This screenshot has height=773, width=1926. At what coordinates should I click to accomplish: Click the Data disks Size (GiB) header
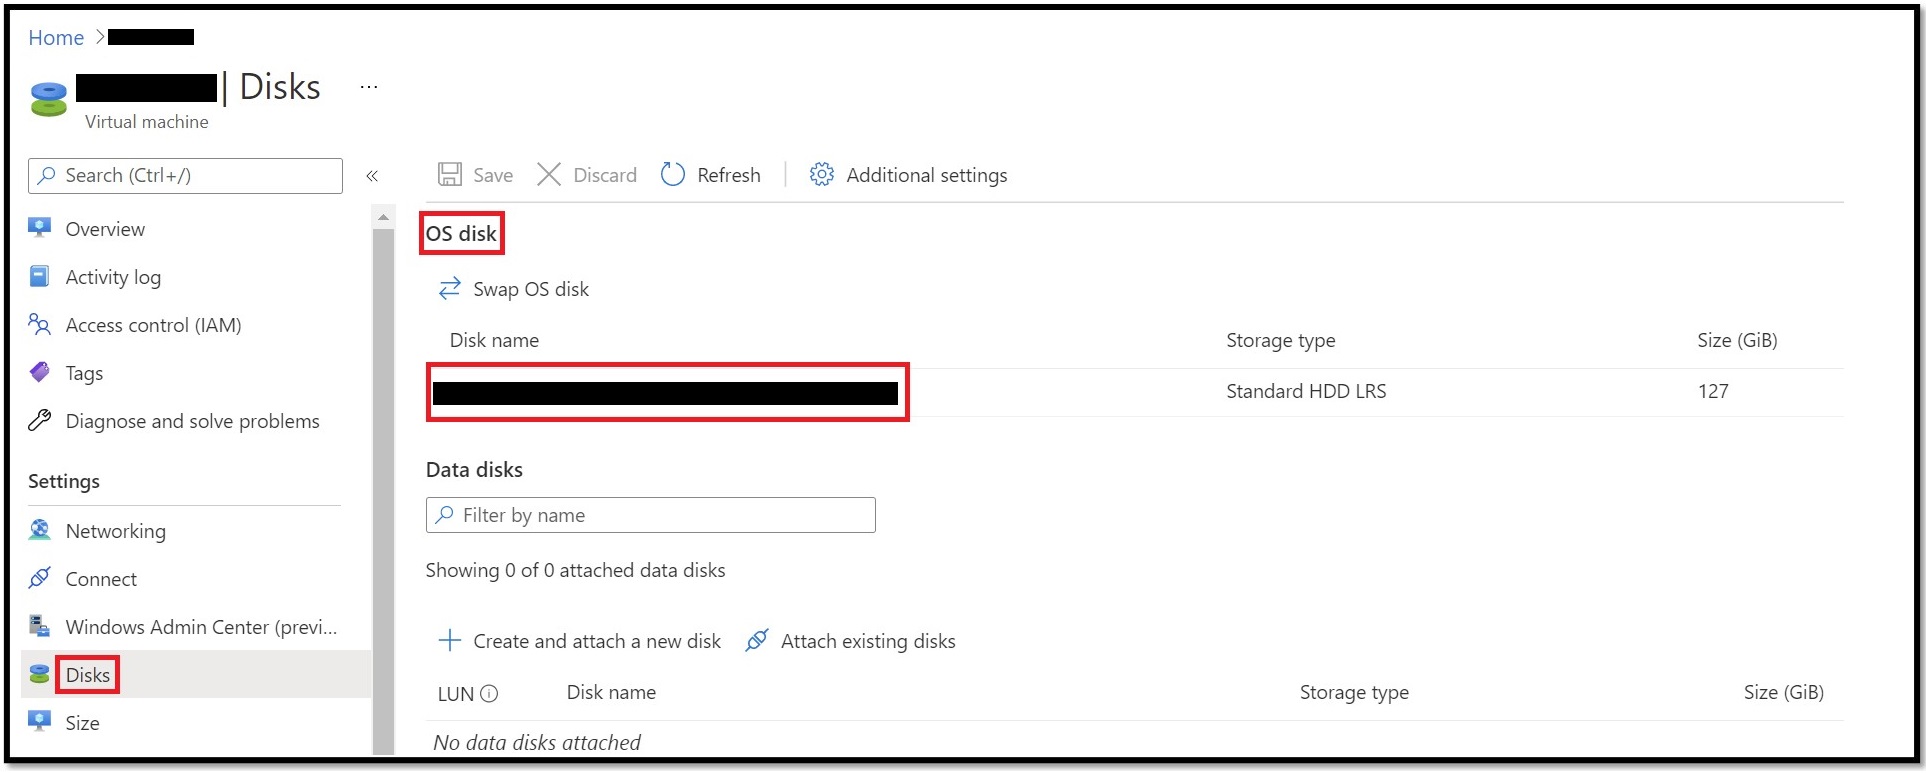pyautogui.click(x=1784, y=692)
